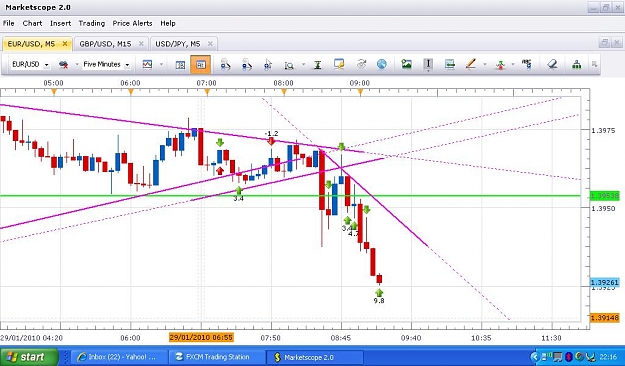The height and width of the screenshot is (366, 625).
Task: Close the USD/JPY, M5 tab
Action: (210, 44)
